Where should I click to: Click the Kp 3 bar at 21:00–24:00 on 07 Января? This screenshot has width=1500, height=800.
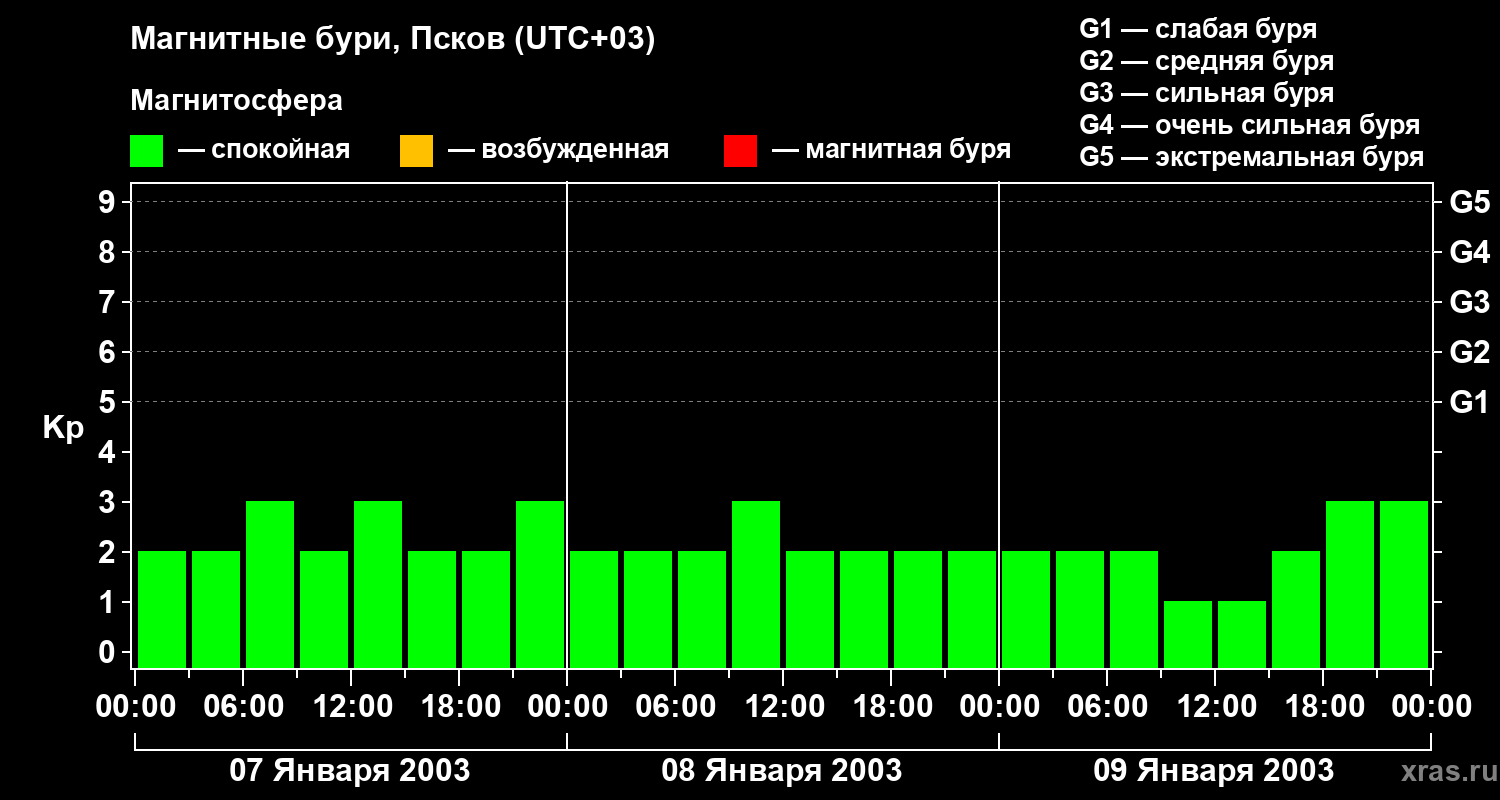point(540,584)
